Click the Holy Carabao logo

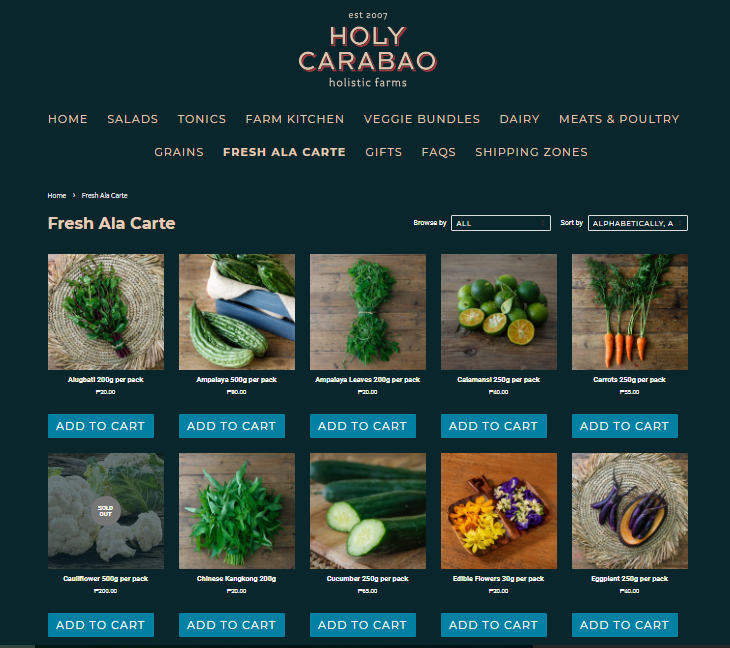[x=368, y=50]
